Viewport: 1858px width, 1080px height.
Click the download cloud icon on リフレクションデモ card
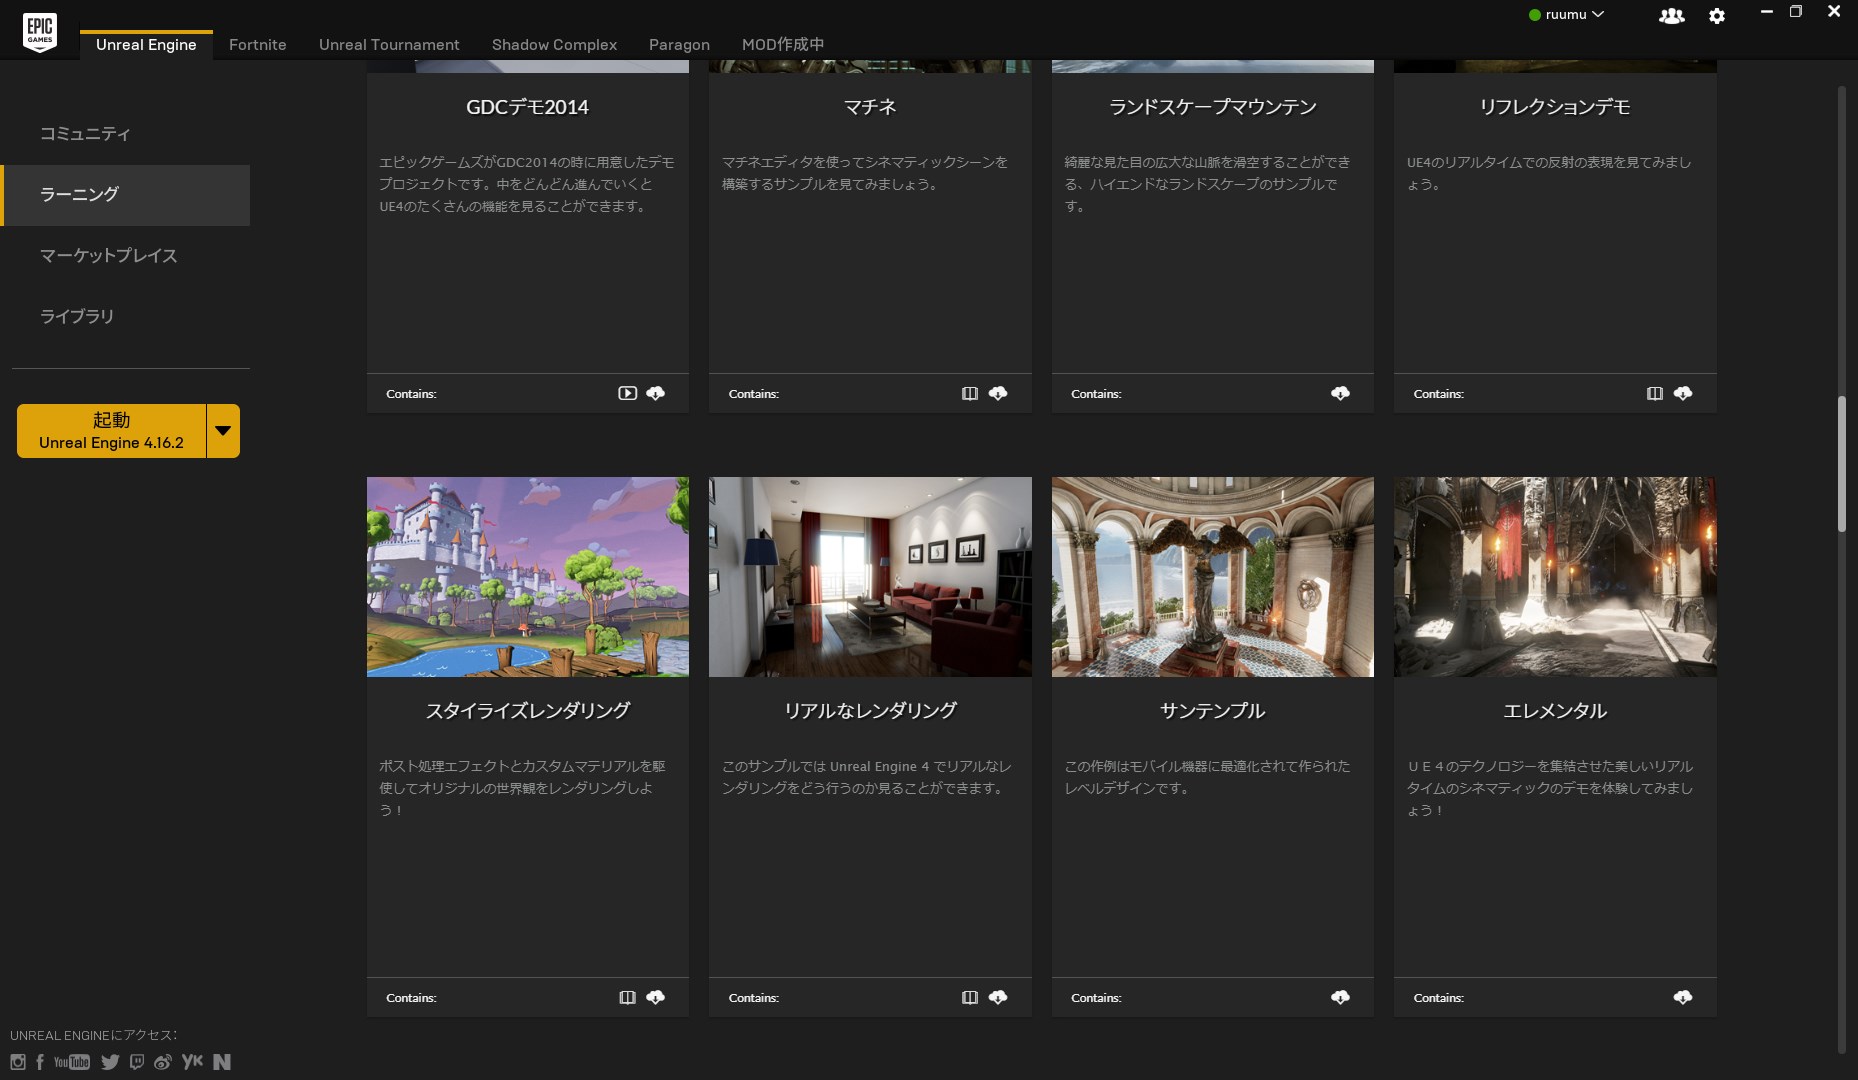coord(1683,393)
